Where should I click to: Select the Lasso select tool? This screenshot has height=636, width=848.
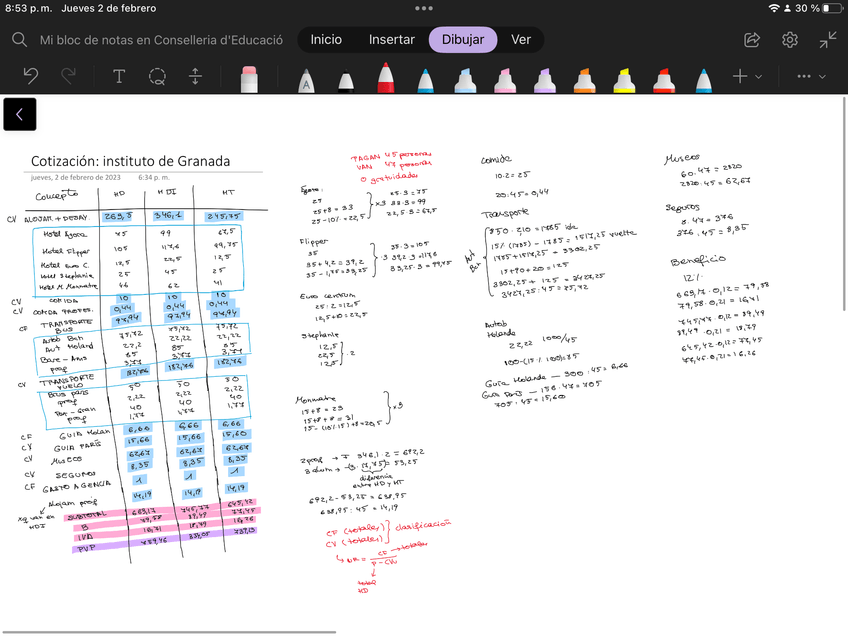[157, 76]
